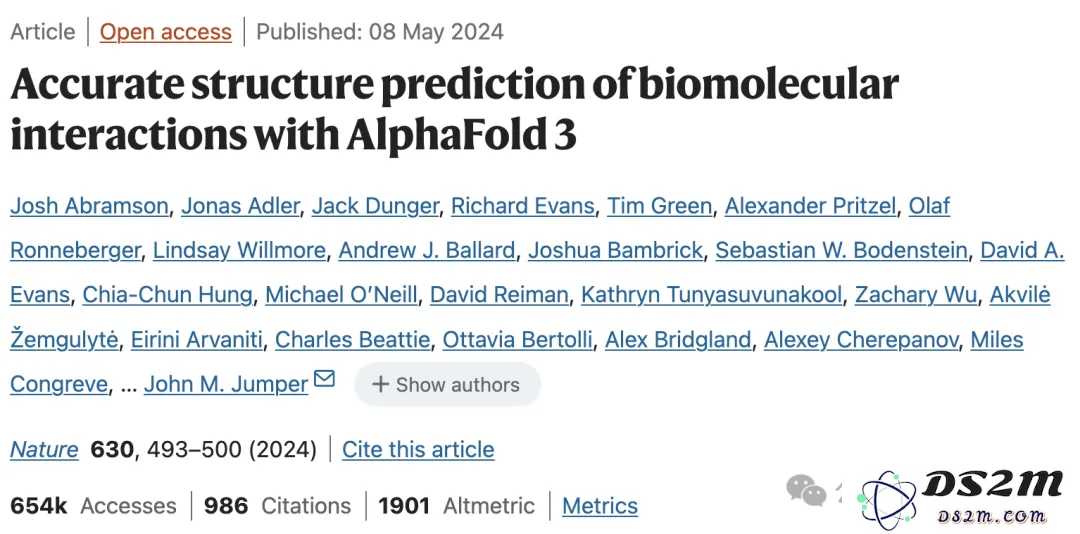1080x534 pixels.
Task: Click the envelope icon beside John M. Jumper
Action: pos(324,378)
